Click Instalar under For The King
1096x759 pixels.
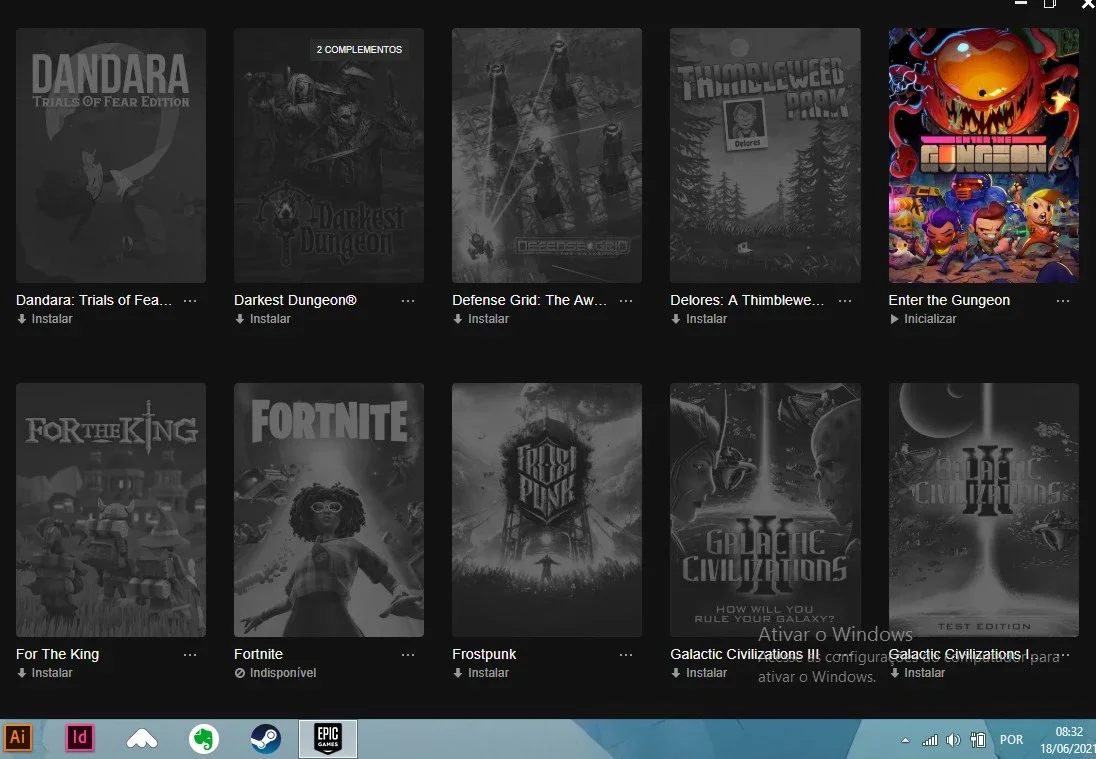pos(45,673)
